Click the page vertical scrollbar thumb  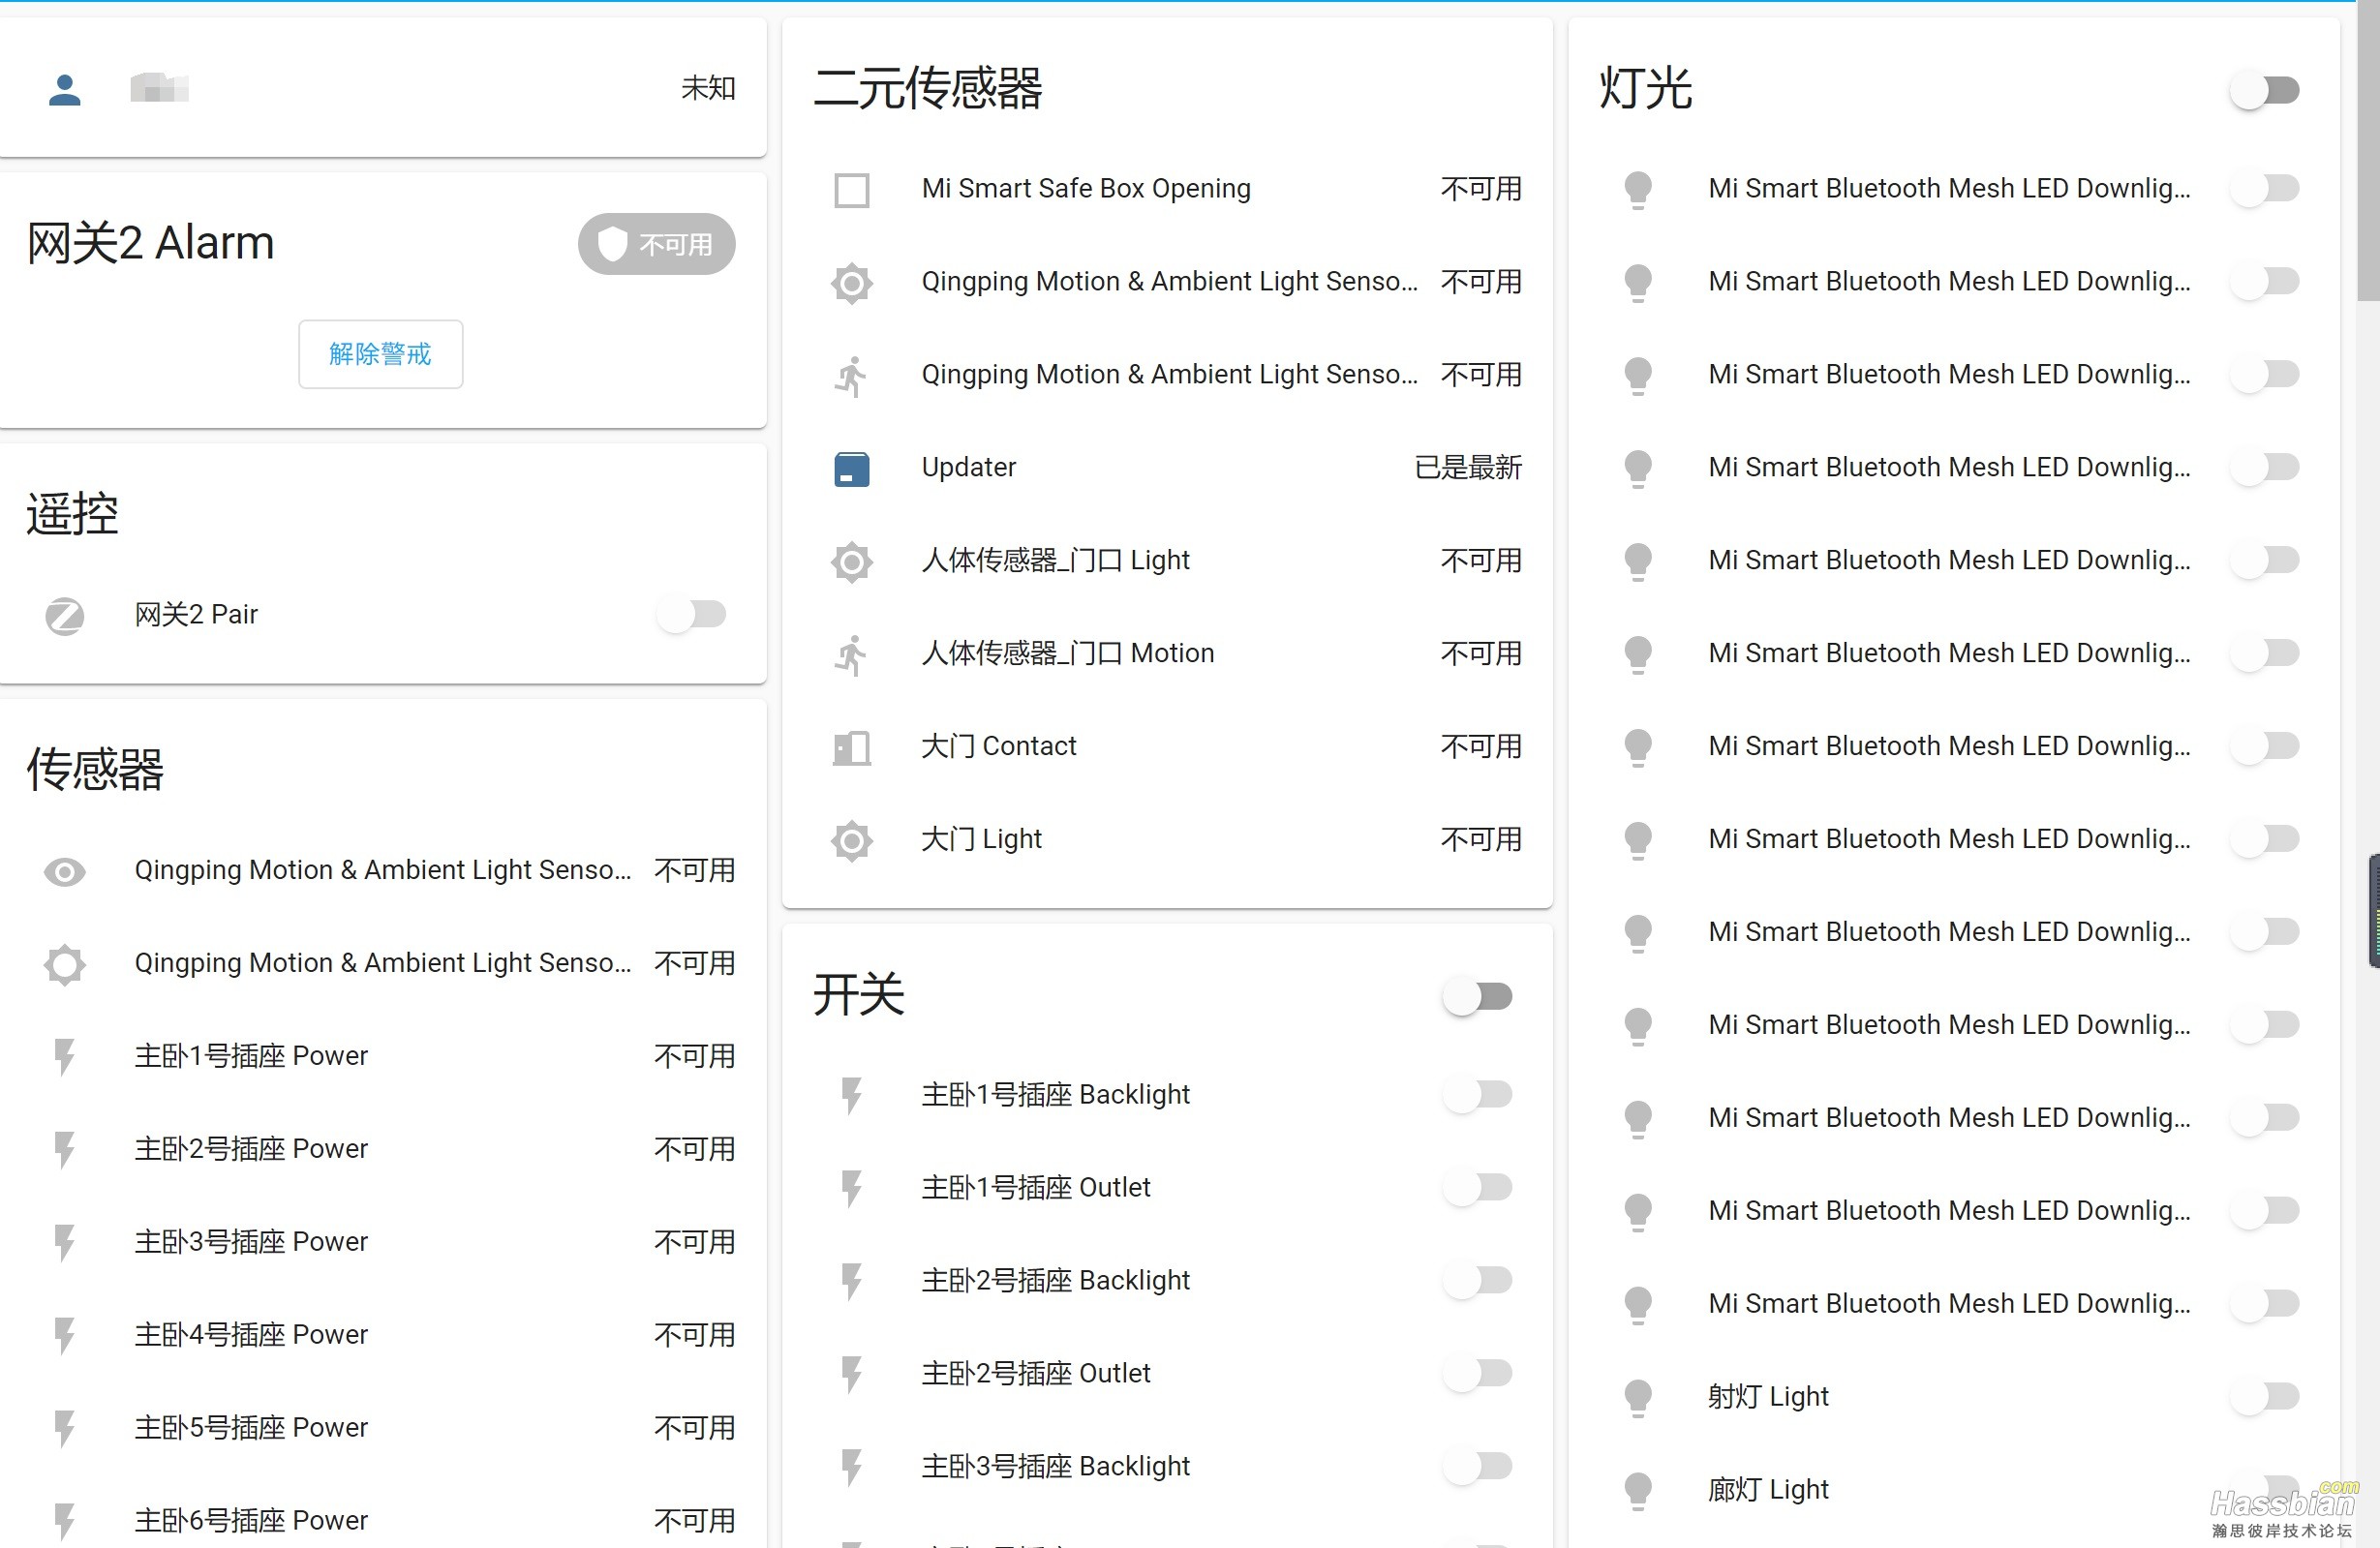[2368, 150]
